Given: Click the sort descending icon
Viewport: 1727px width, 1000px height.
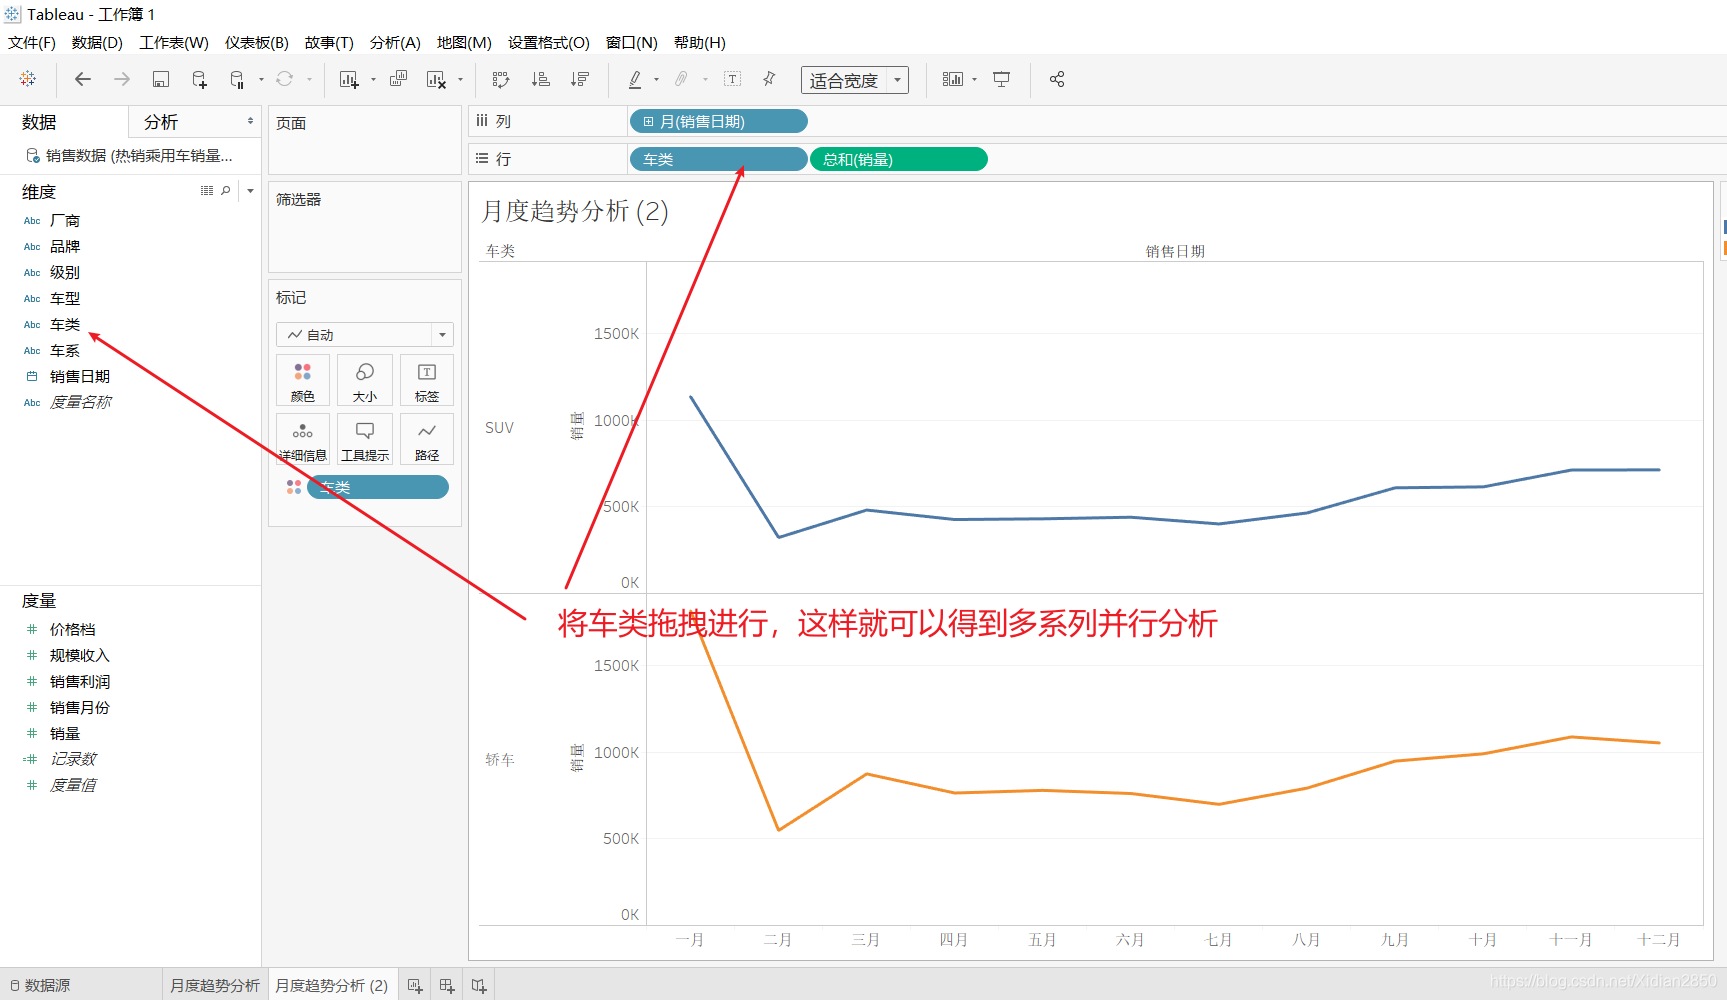Looking at the screenshot, I should (x=580, y=79).
